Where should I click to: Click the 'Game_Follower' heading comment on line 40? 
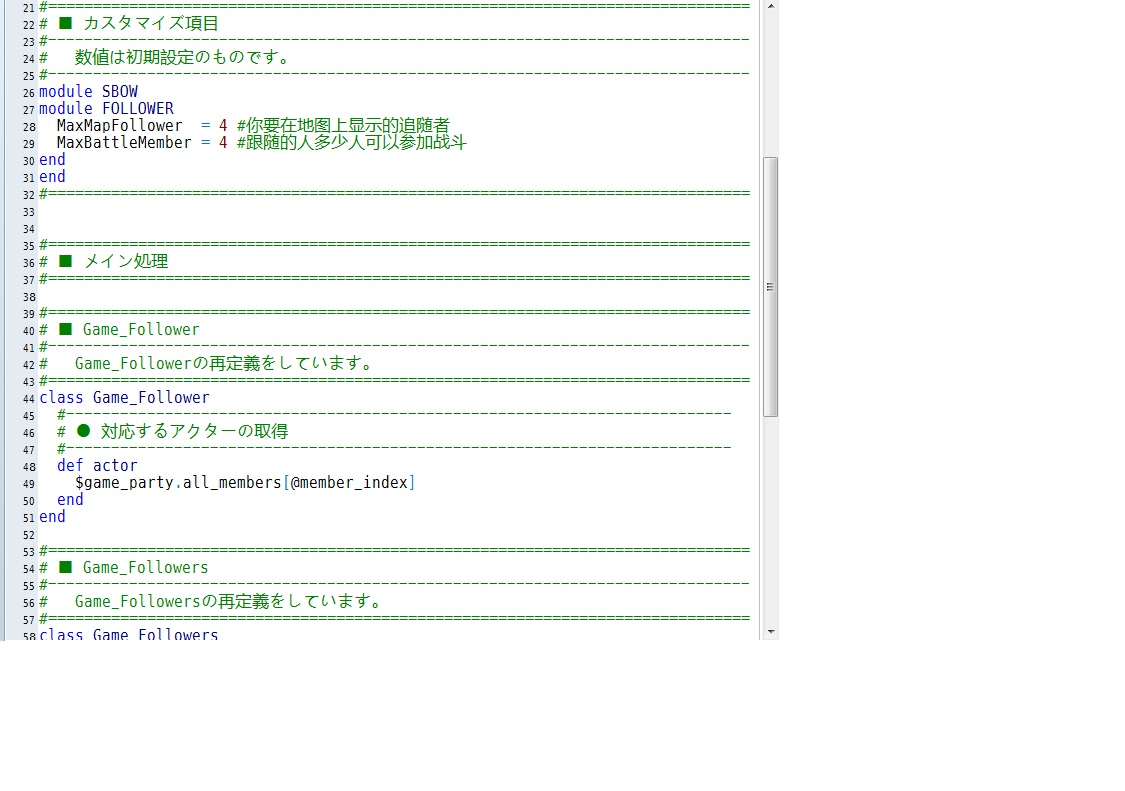pyautogui.click(x=141, y=329)
